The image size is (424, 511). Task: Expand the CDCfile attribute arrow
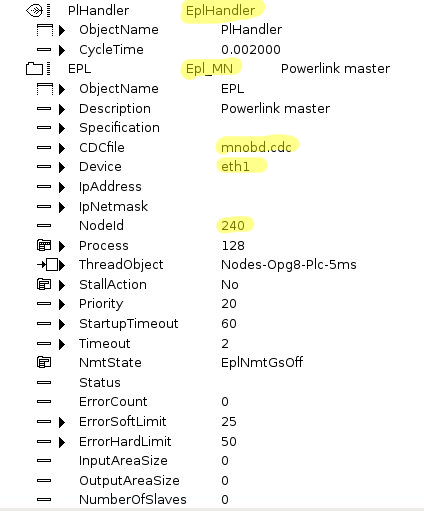pyautogui.click(x=62, y=148)
